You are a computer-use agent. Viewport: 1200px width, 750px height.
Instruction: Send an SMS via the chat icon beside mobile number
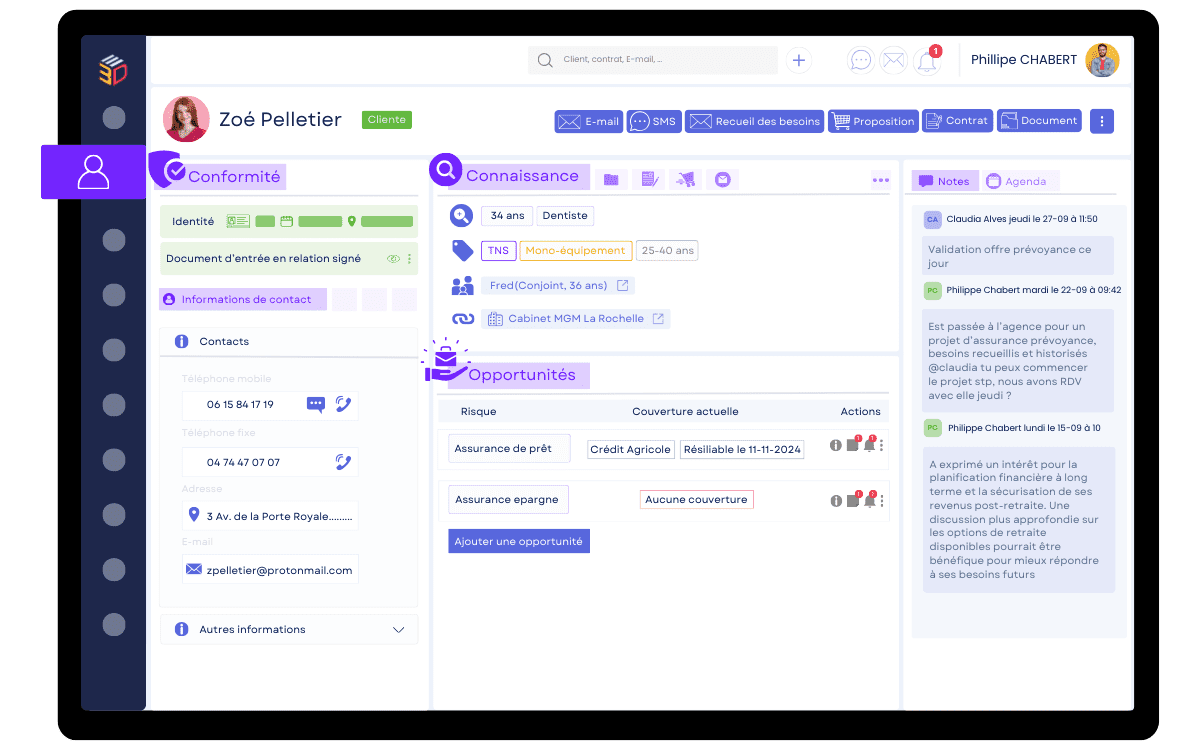point(316,404)
